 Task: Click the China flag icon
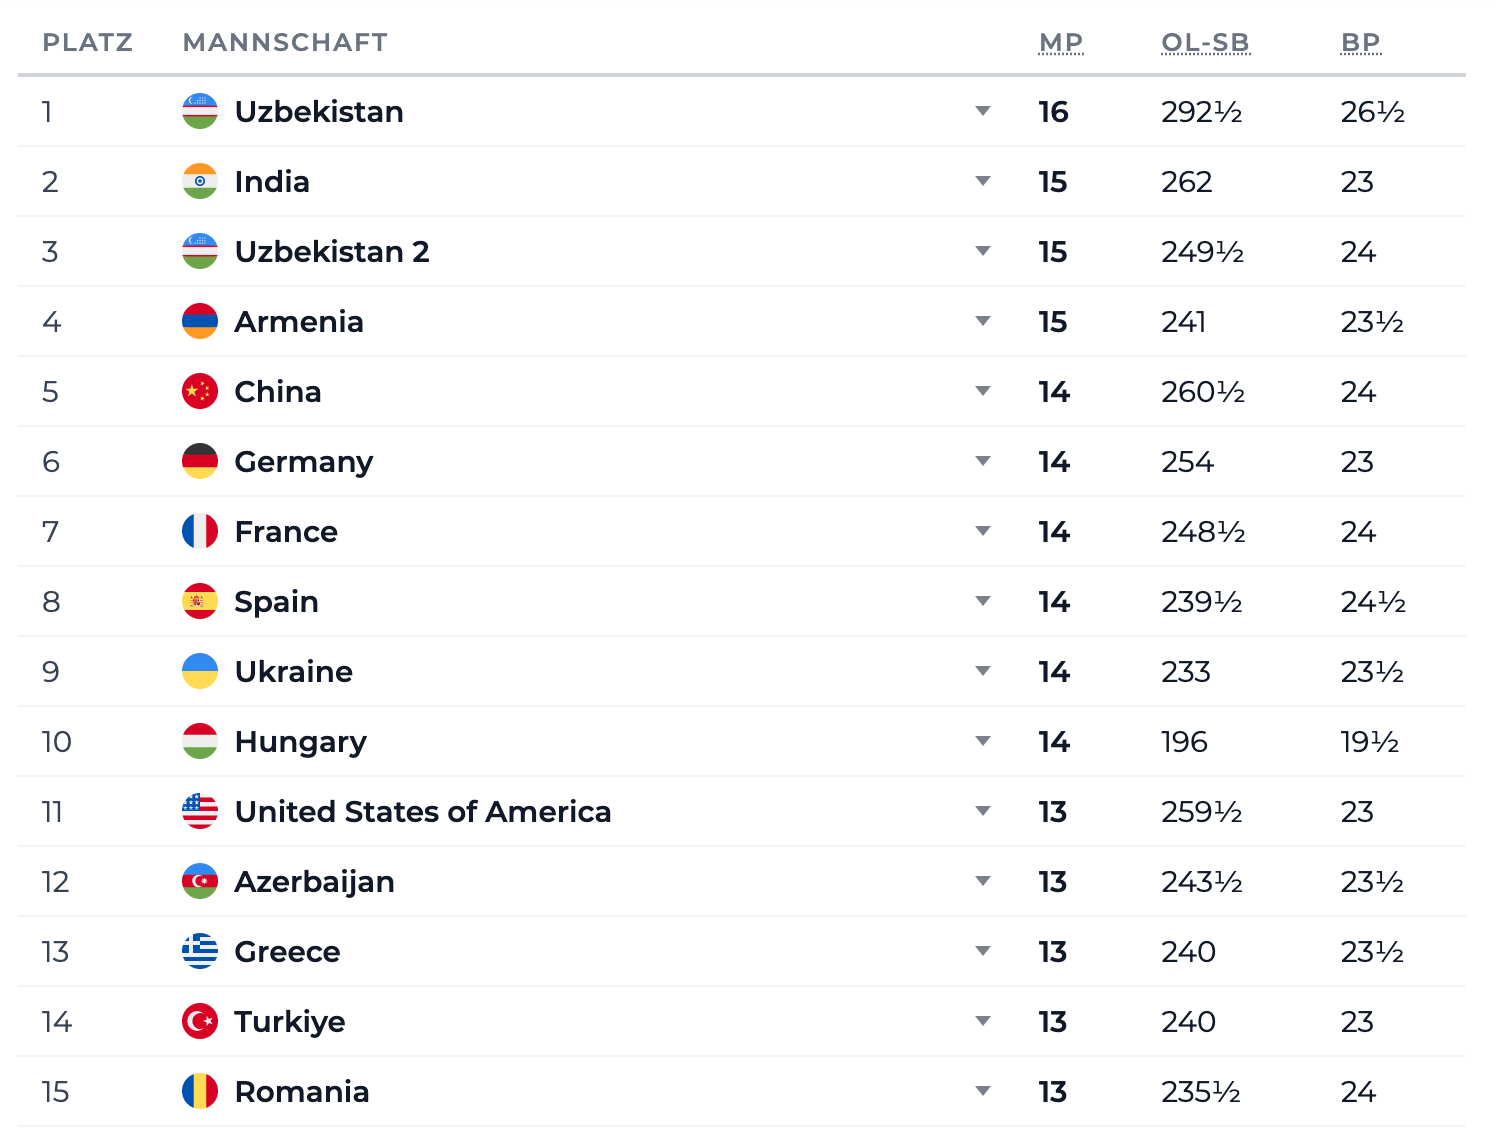point(200,391)
